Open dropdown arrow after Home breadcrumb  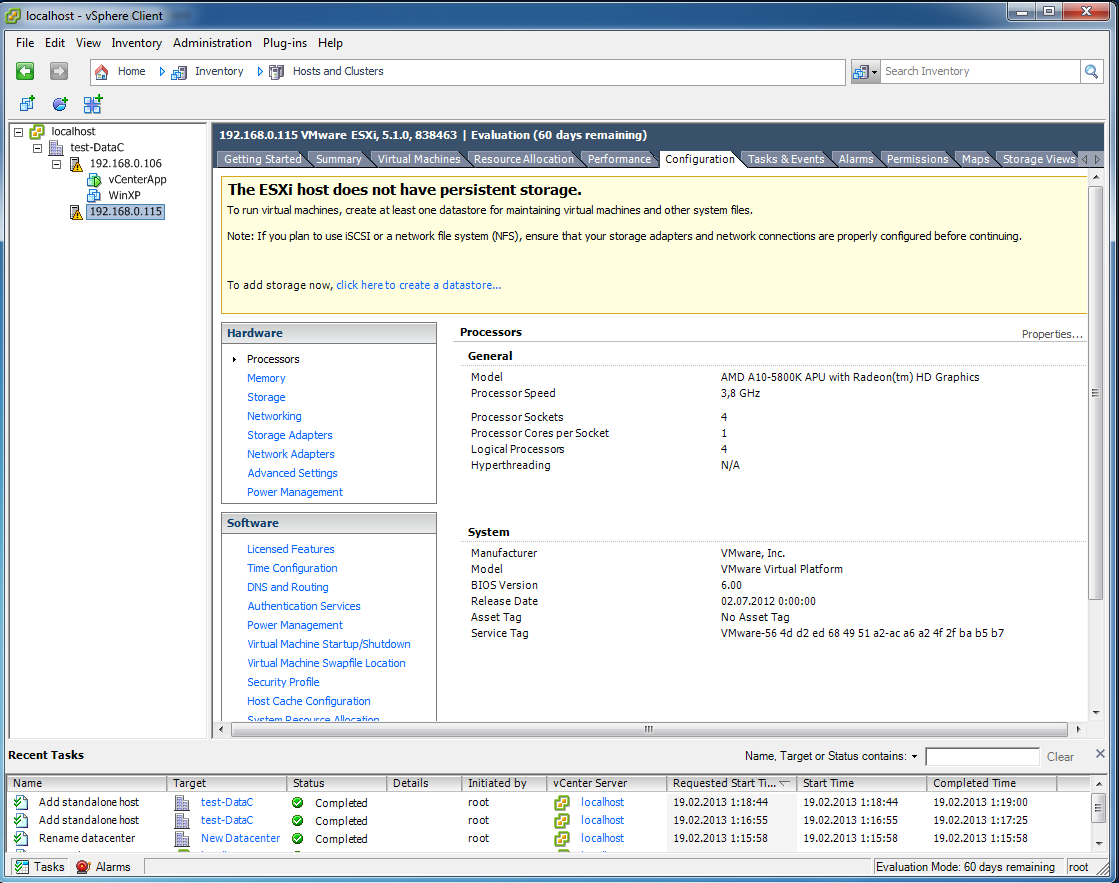[x=162, y=71]
